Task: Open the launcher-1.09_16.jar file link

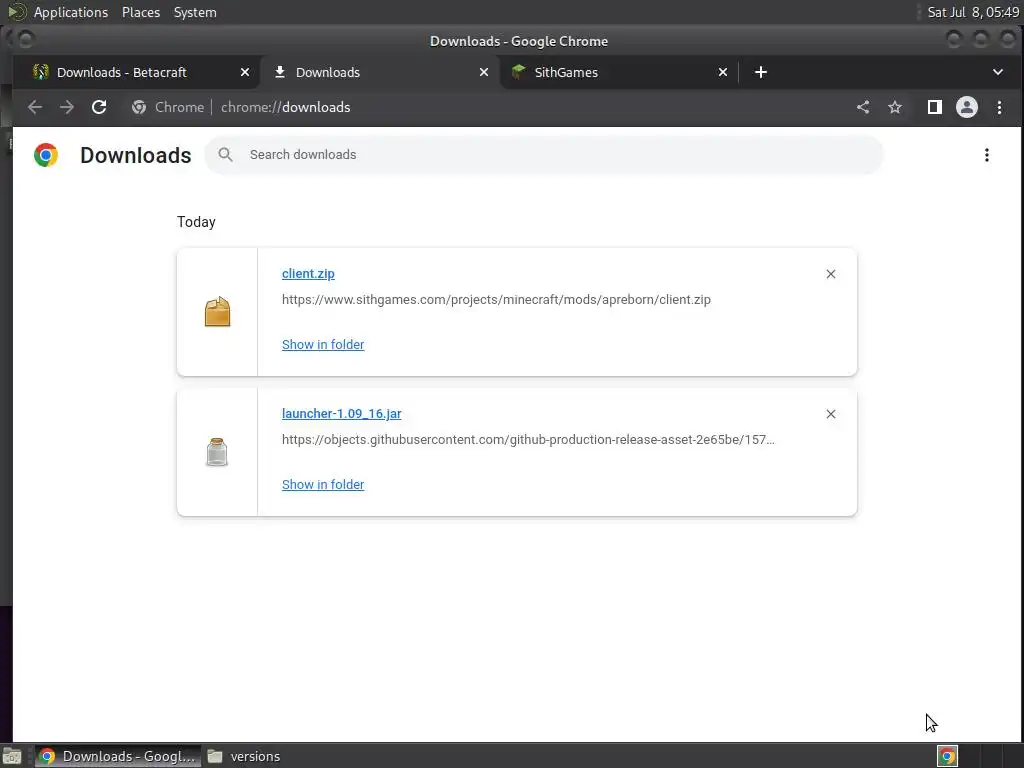Action: click(342, 413)
